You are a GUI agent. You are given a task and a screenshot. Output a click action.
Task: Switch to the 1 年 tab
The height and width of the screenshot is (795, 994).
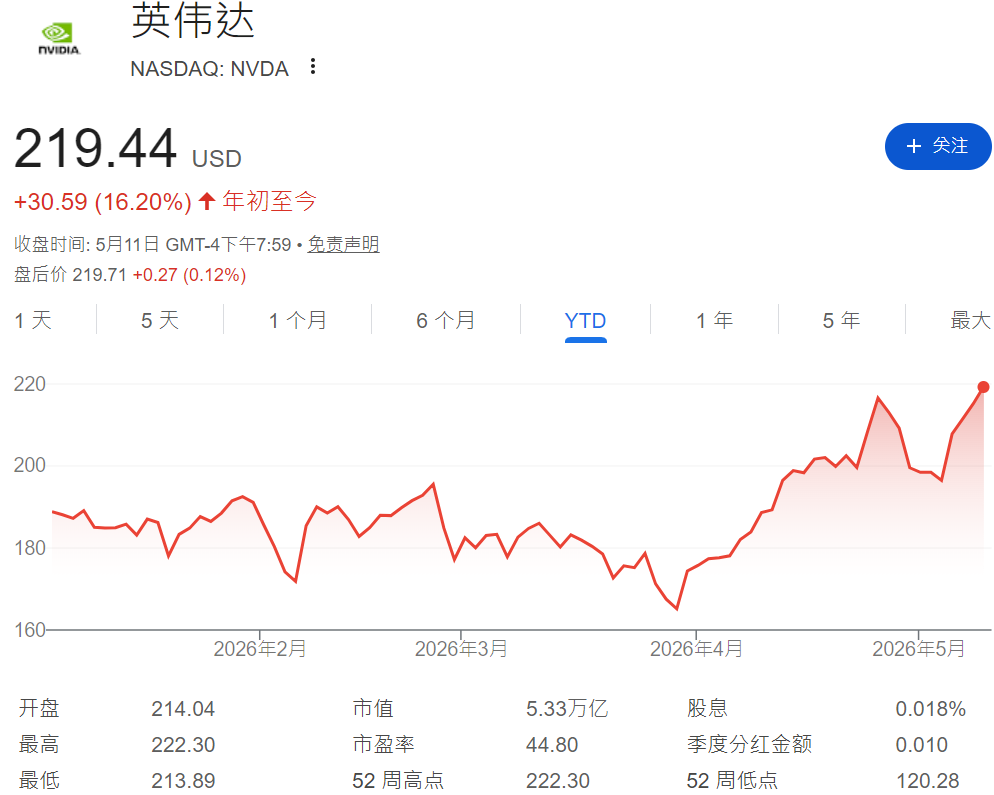pos(714,320)
